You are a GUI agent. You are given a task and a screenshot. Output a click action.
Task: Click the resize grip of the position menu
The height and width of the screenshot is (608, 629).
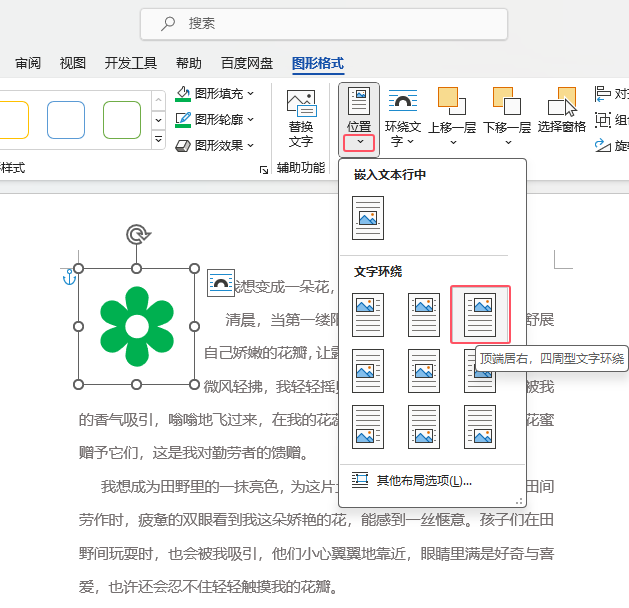point(519,501)
